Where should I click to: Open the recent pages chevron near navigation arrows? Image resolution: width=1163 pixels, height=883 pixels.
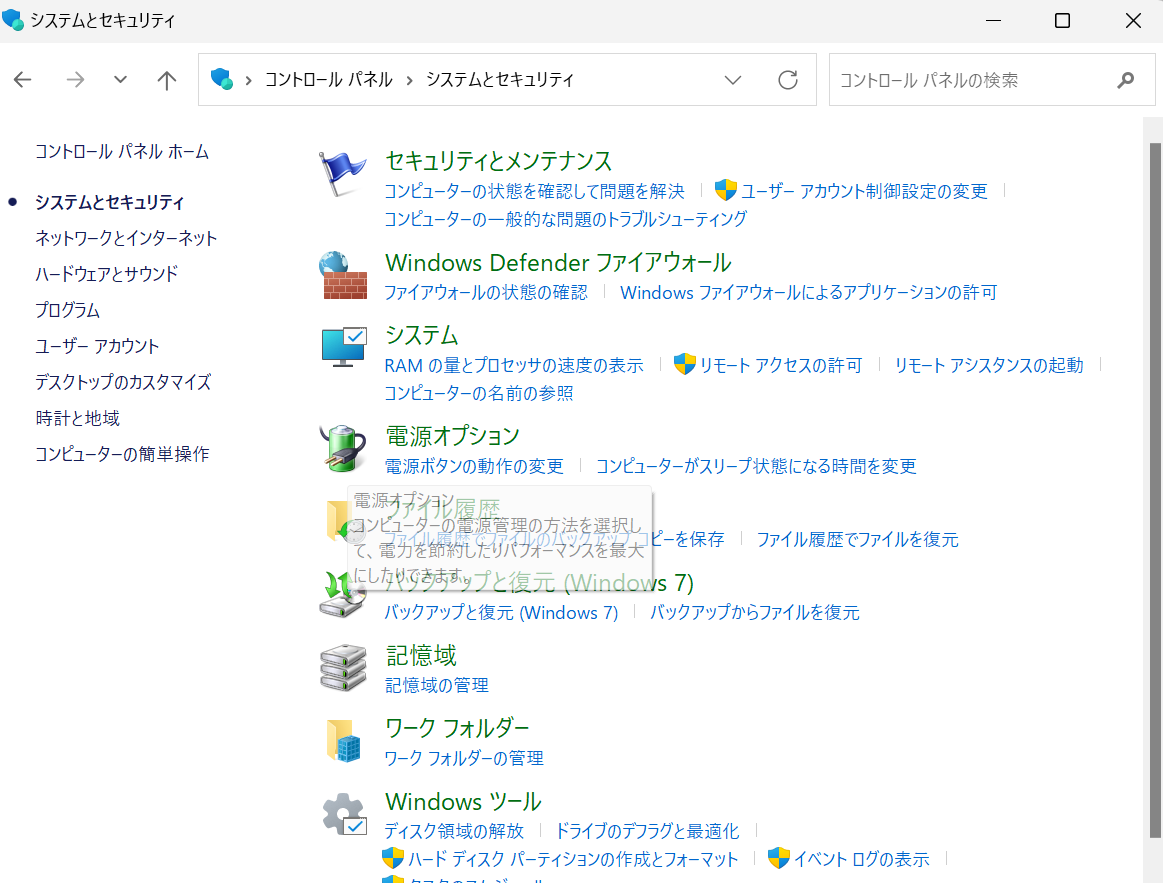pos(120,79)
